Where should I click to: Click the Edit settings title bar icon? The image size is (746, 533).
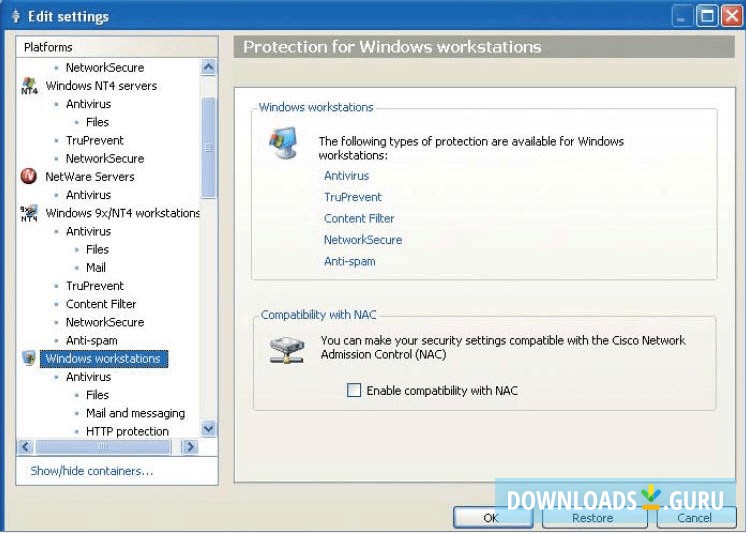click(16, 17)
